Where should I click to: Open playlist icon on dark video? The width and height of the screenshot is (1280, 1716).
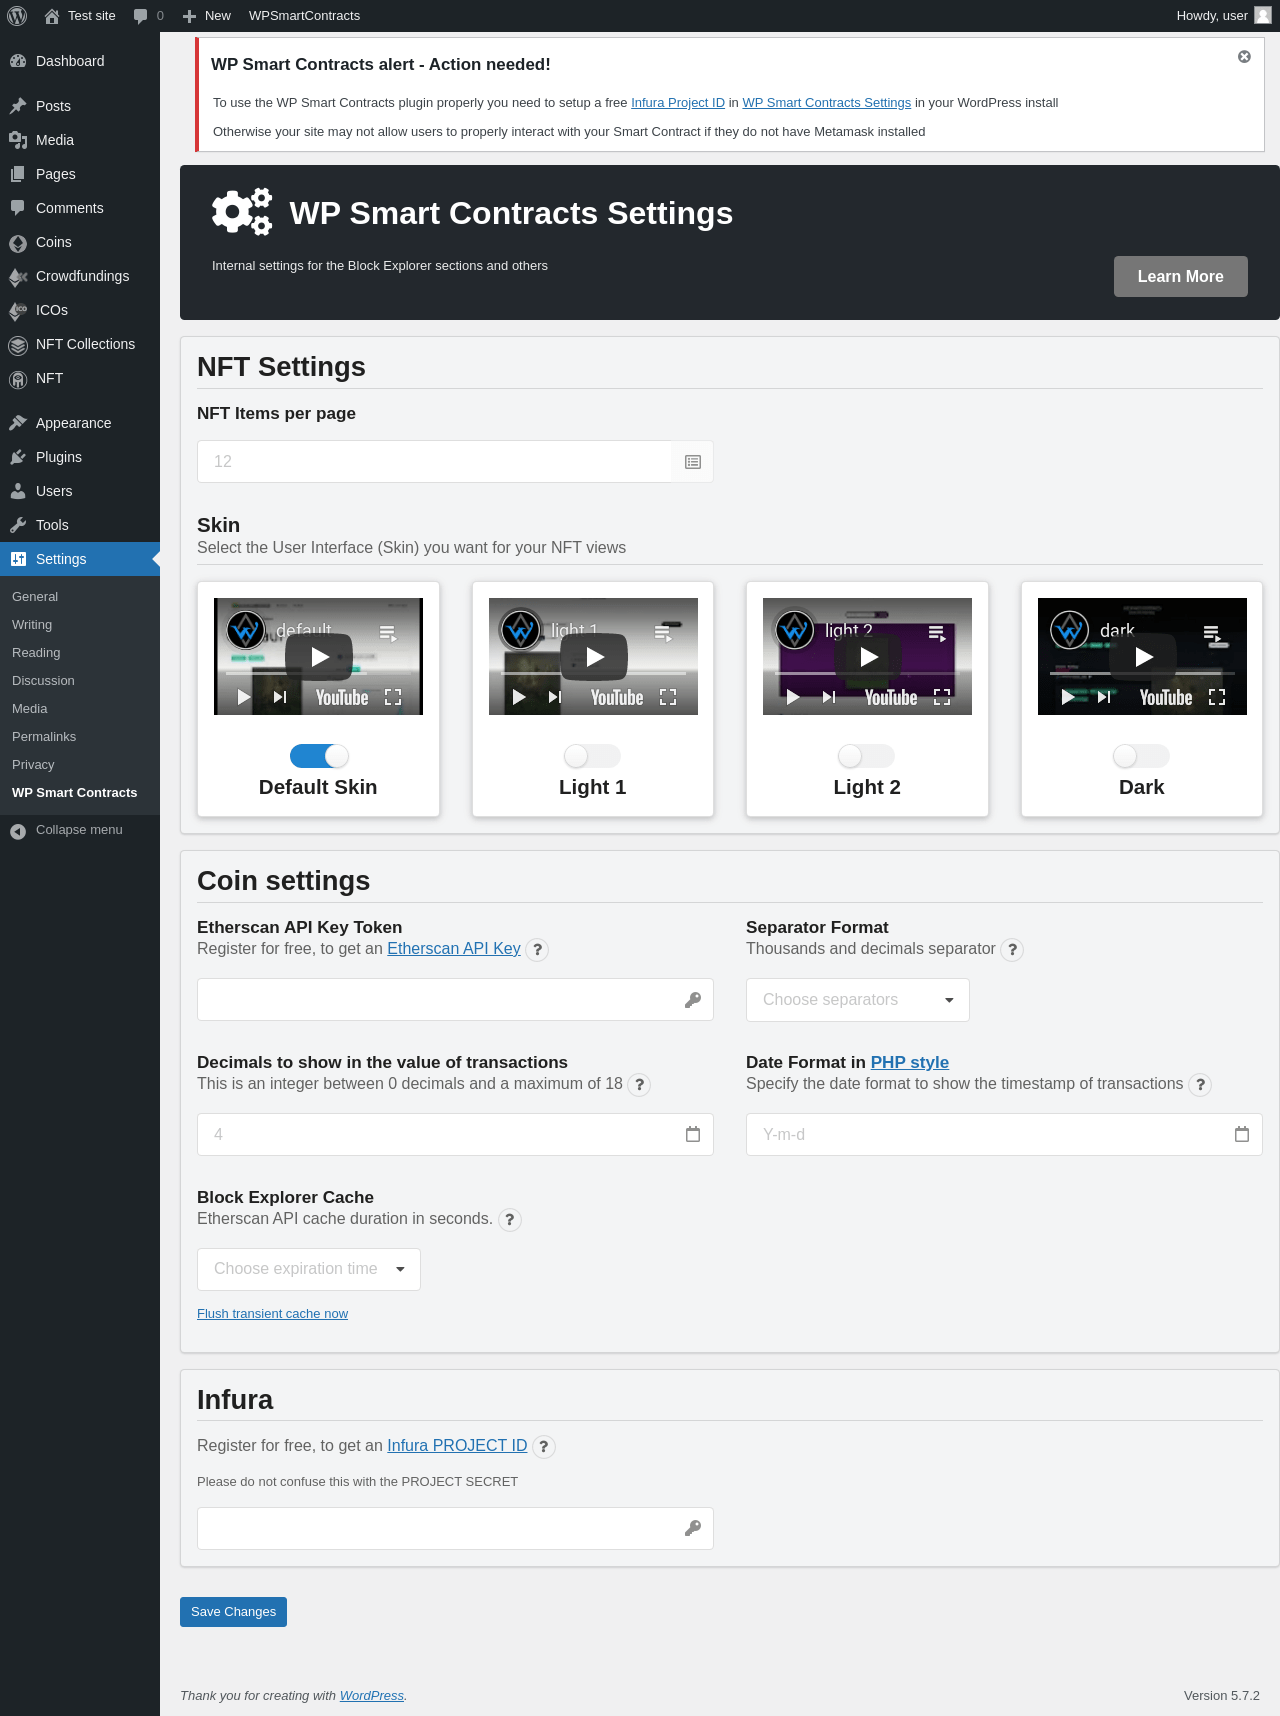(1213, 633)
